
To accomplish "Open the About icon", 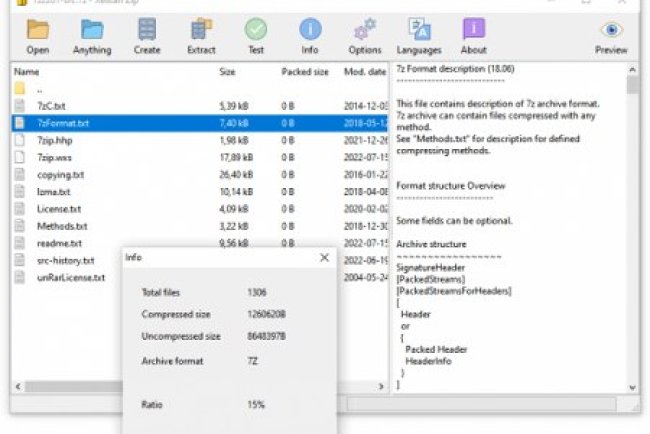I will pyautogui.click(x=473, y=30).
